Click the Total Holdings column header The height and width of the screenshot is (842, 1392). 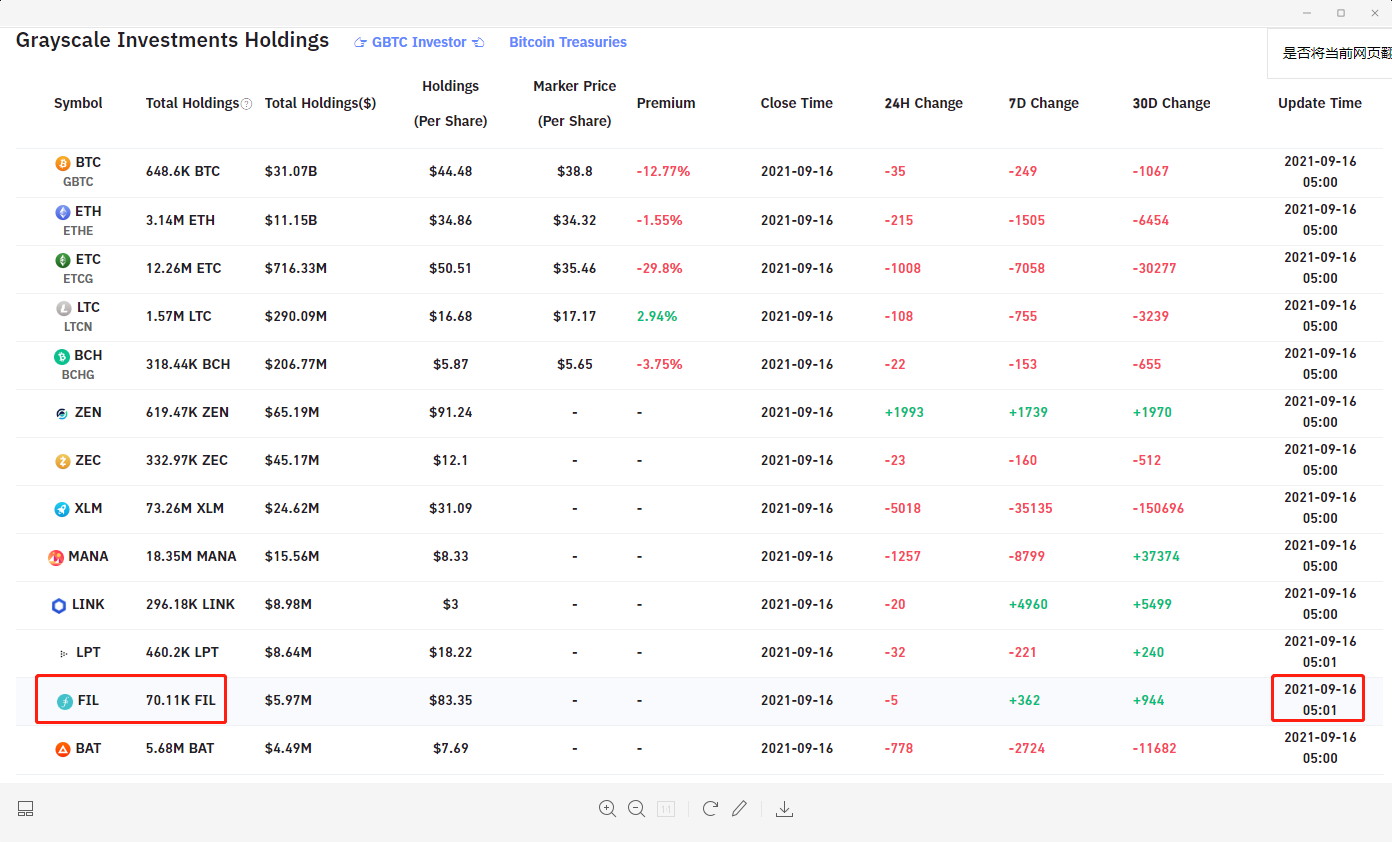192,103
